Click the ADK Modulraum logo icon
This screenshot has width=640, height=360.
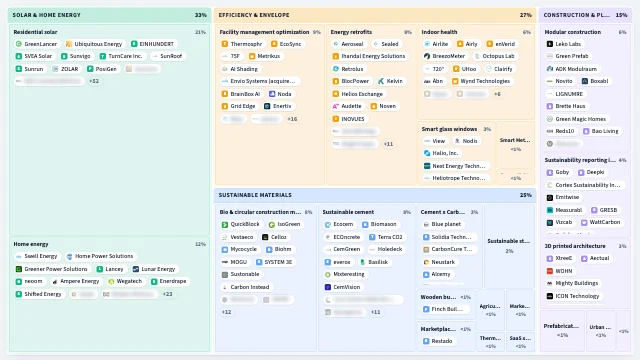pyautogui.click(x=550, y=69)
